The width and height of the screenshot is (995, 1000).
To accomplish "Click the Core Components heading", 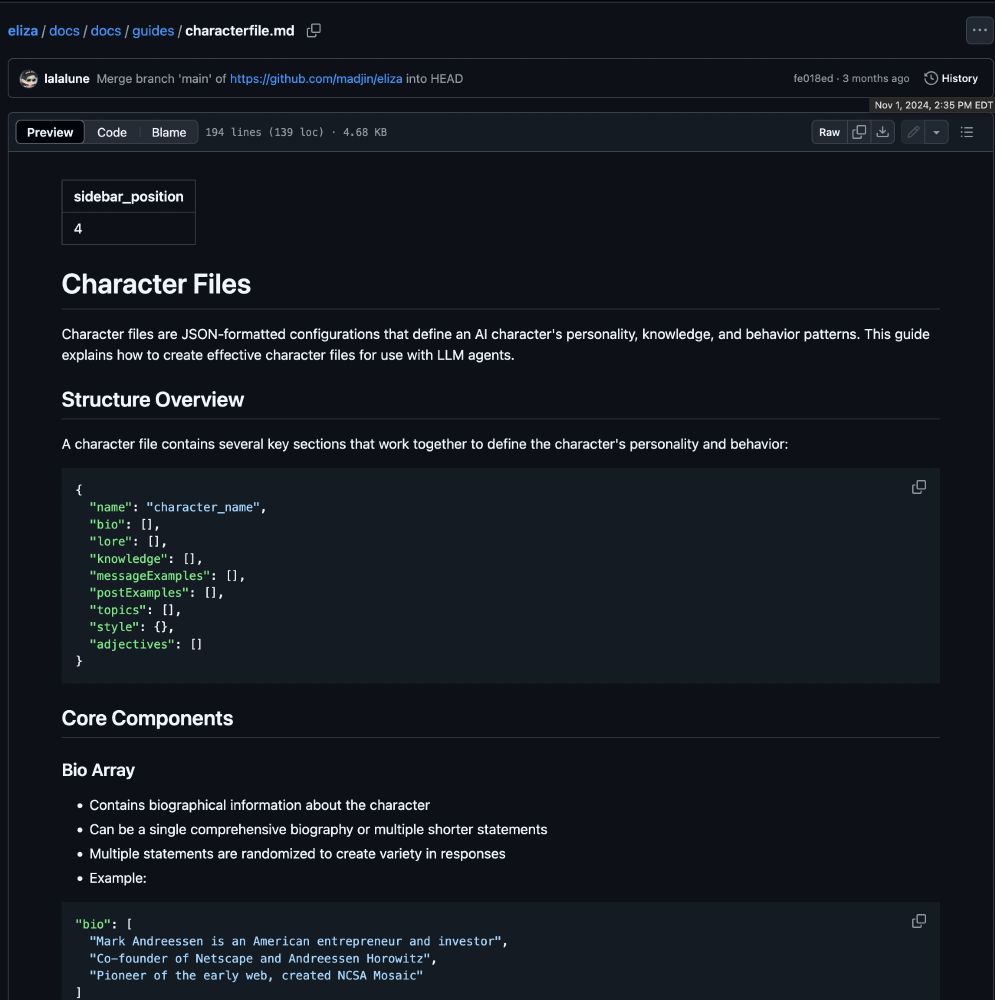I will pyautogui.click(x=147, y=718).
